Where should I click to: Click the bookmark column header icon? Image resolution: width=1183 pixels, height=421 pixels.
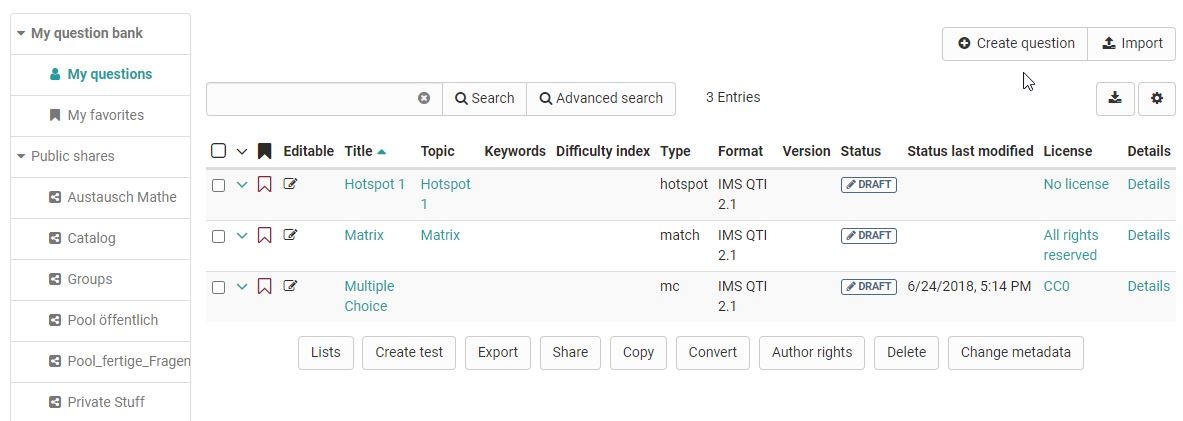[x=265, y=151]
